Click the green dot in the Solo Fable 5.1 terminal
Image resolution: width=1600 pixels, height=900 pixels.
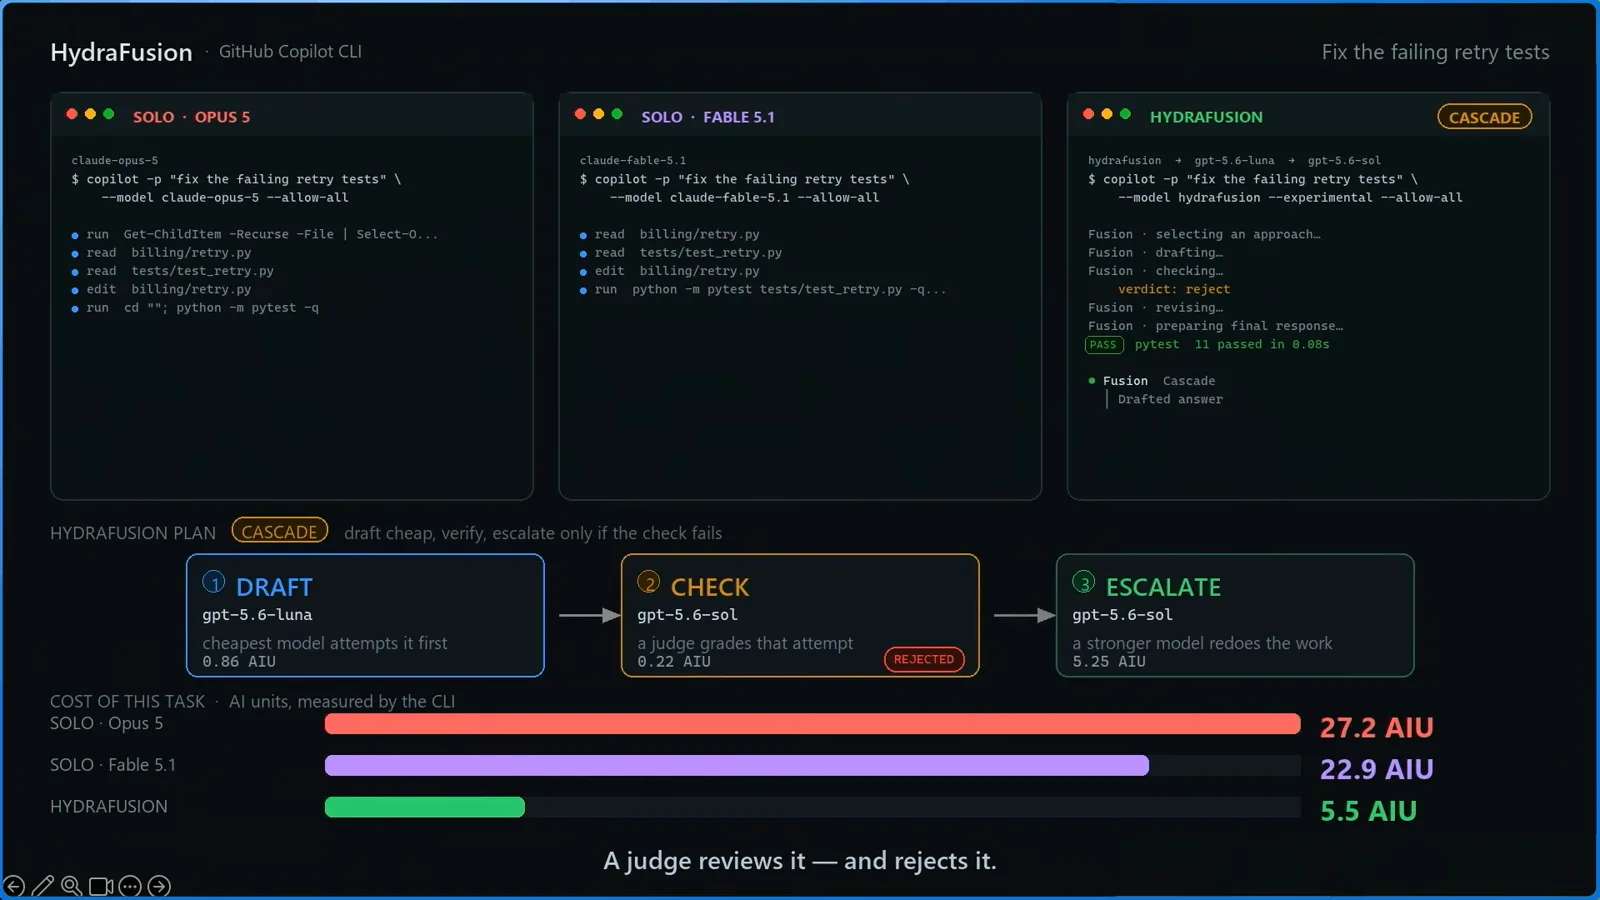click(x=617, y=114)
